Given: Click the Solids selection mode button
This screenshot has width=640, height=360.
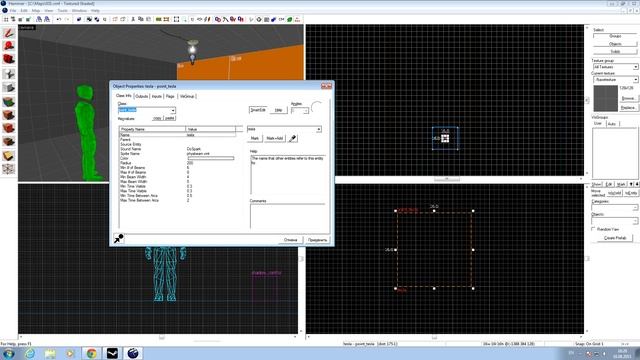Looking at the screenshot, I should [615, 51].
